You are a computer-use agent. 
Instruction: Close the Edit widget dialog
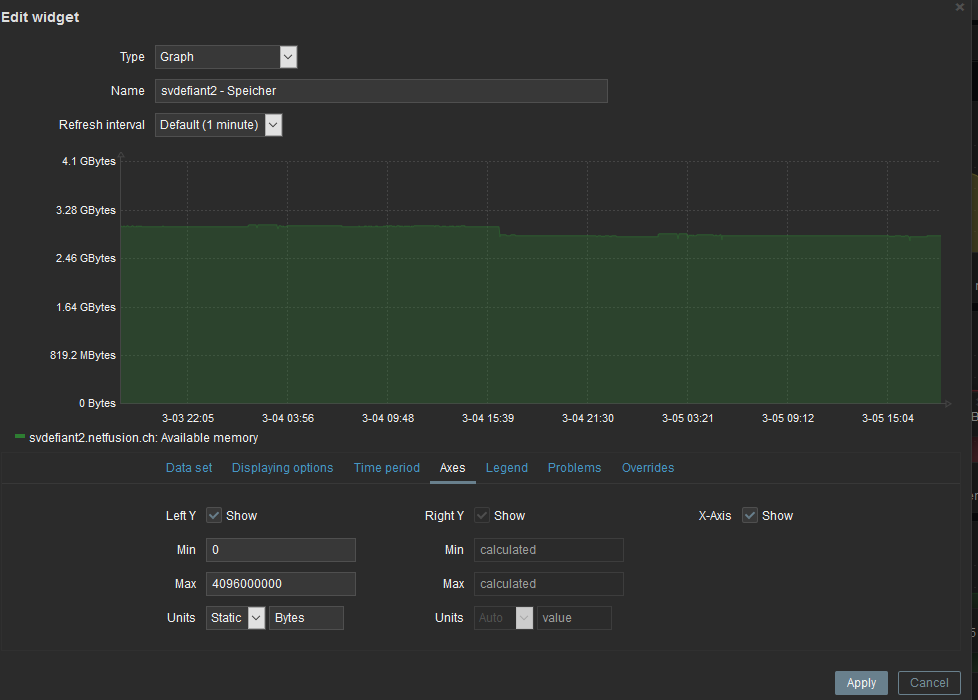pyautogui.click(x=960, y=7)
